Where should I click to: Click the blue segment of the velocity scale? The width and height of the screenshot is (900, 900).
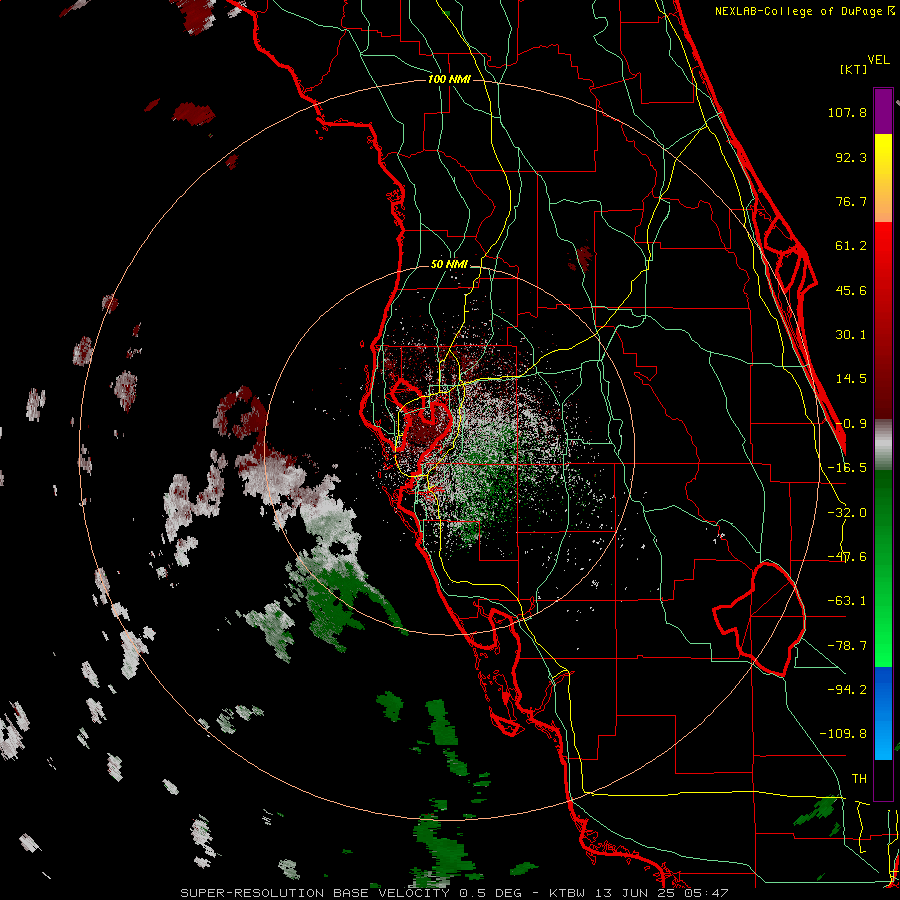click(x=883, y=713)
